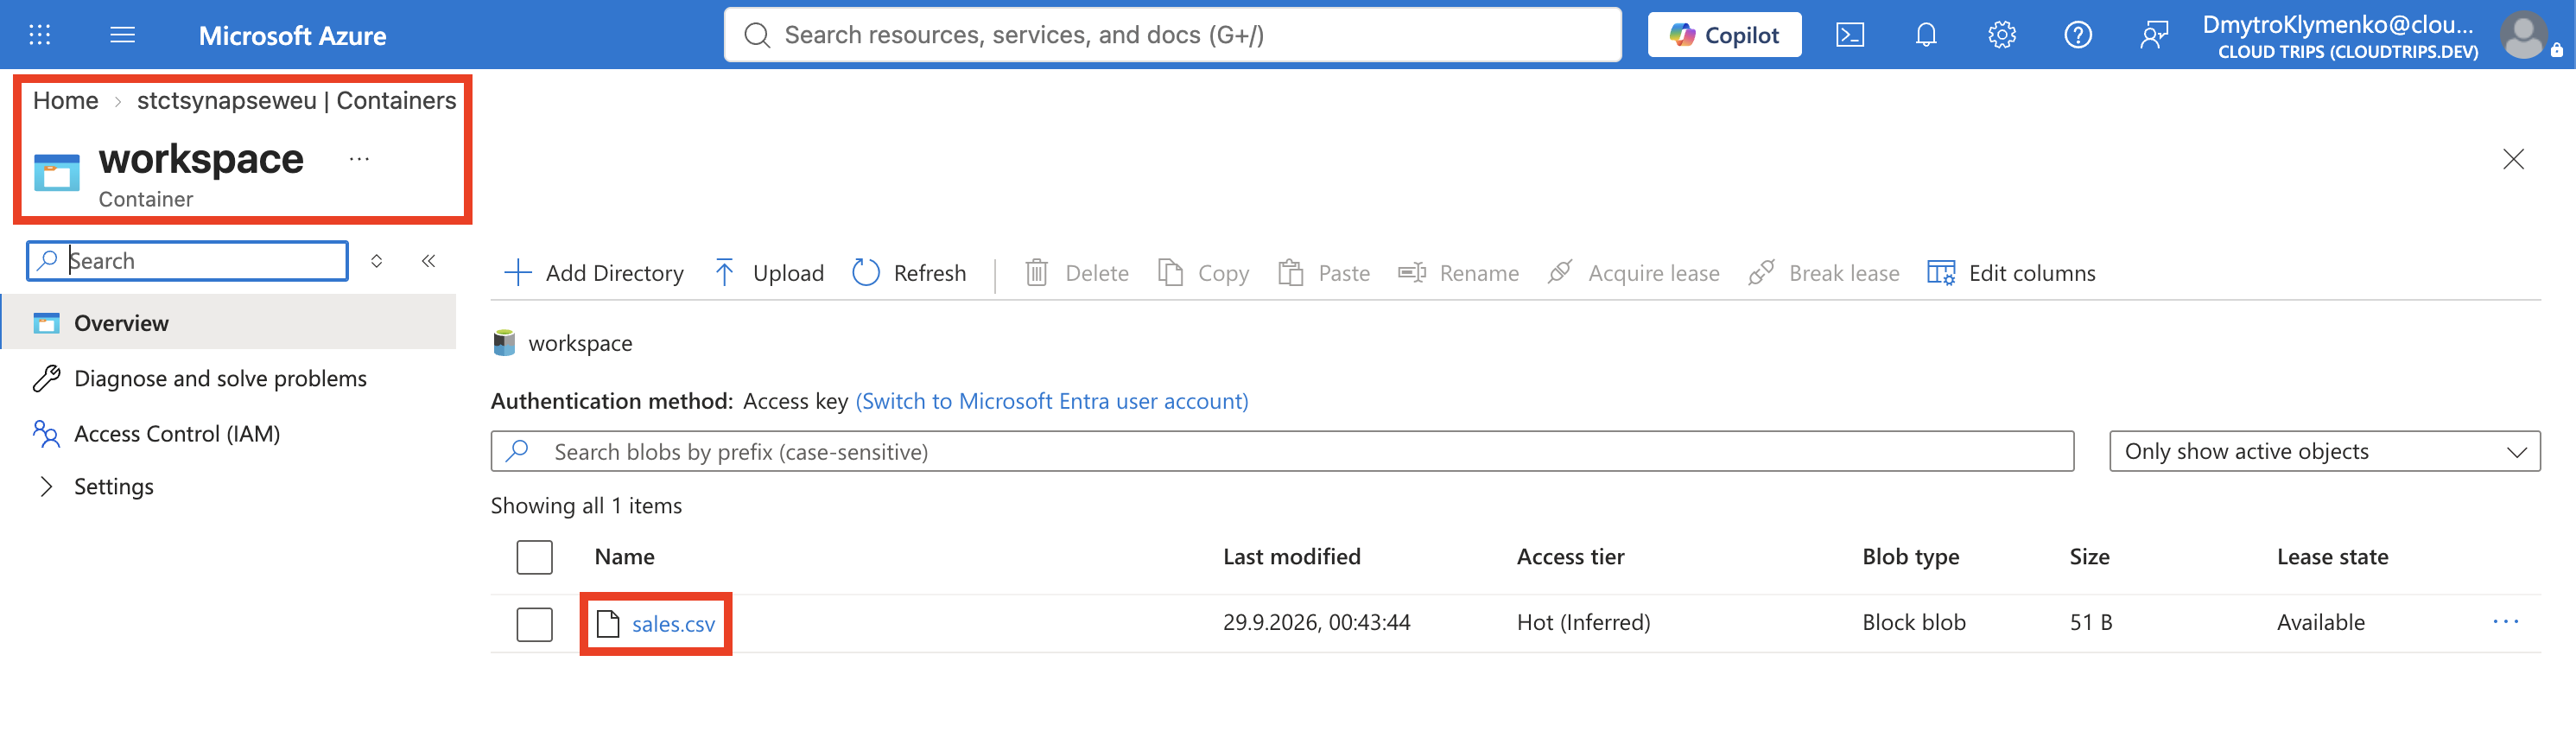Open the notifications bell

(x=1925, y=35)
